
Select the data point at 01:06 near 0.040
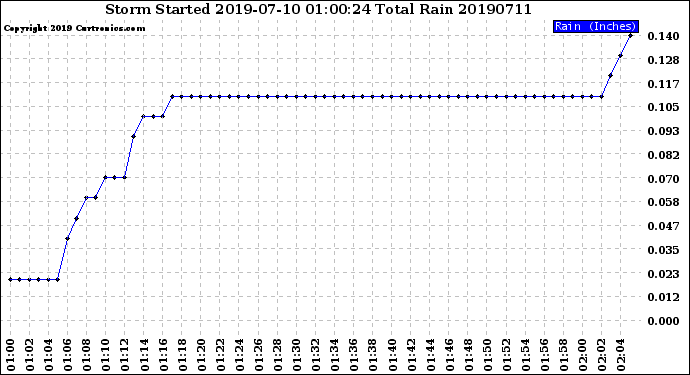coord(67,239)
